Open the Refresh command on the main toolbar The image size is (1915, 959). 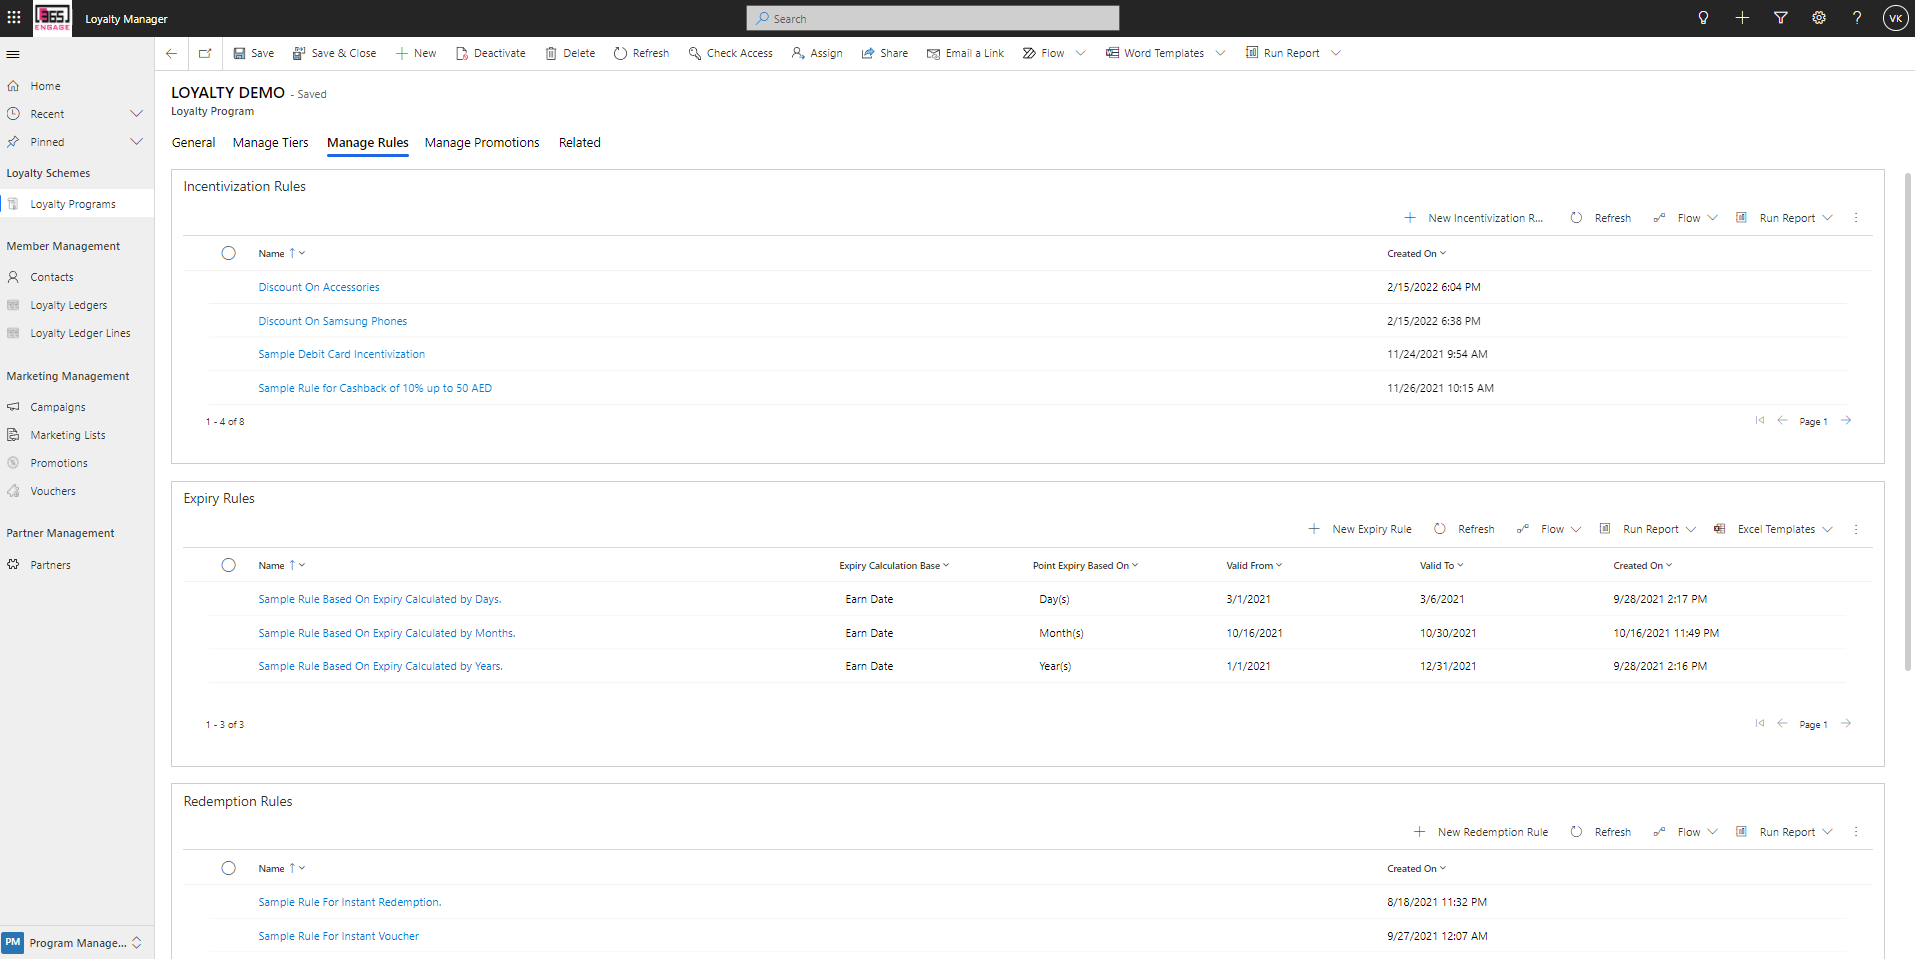click(x=641, y=52)
